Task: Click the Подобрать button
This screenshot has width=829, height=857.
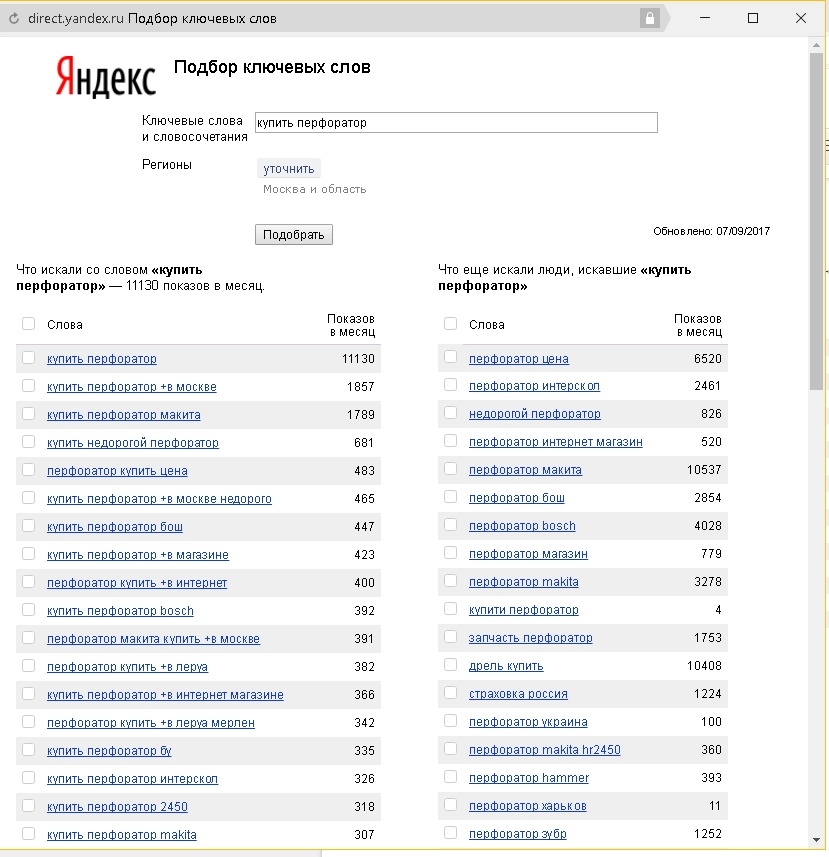Action: point(293,234)
